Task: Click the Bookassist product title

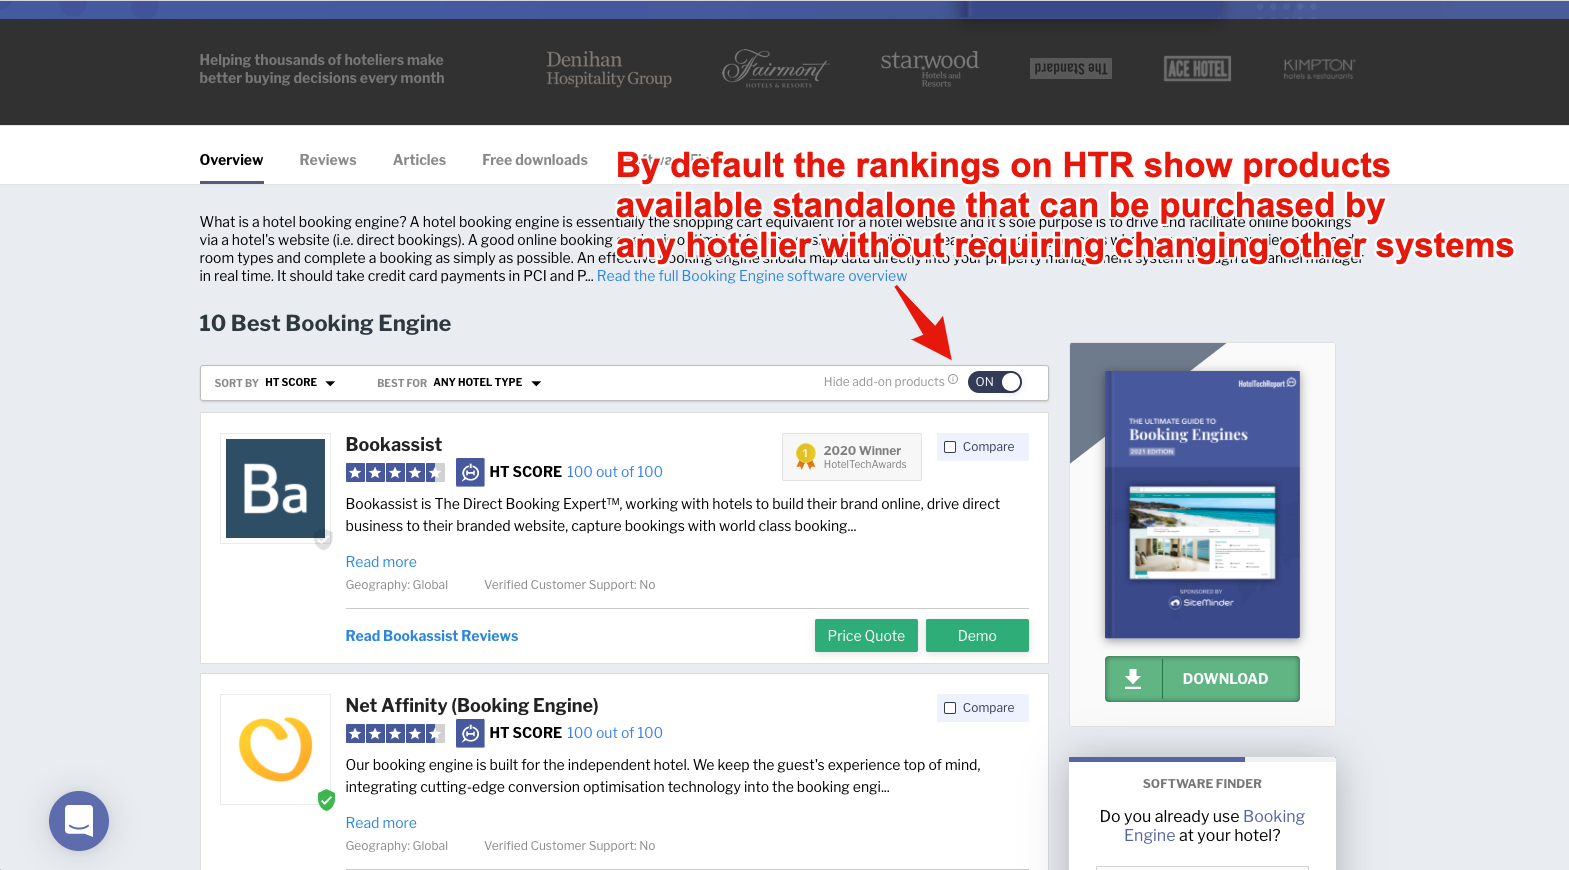Action: pos(394,445)
